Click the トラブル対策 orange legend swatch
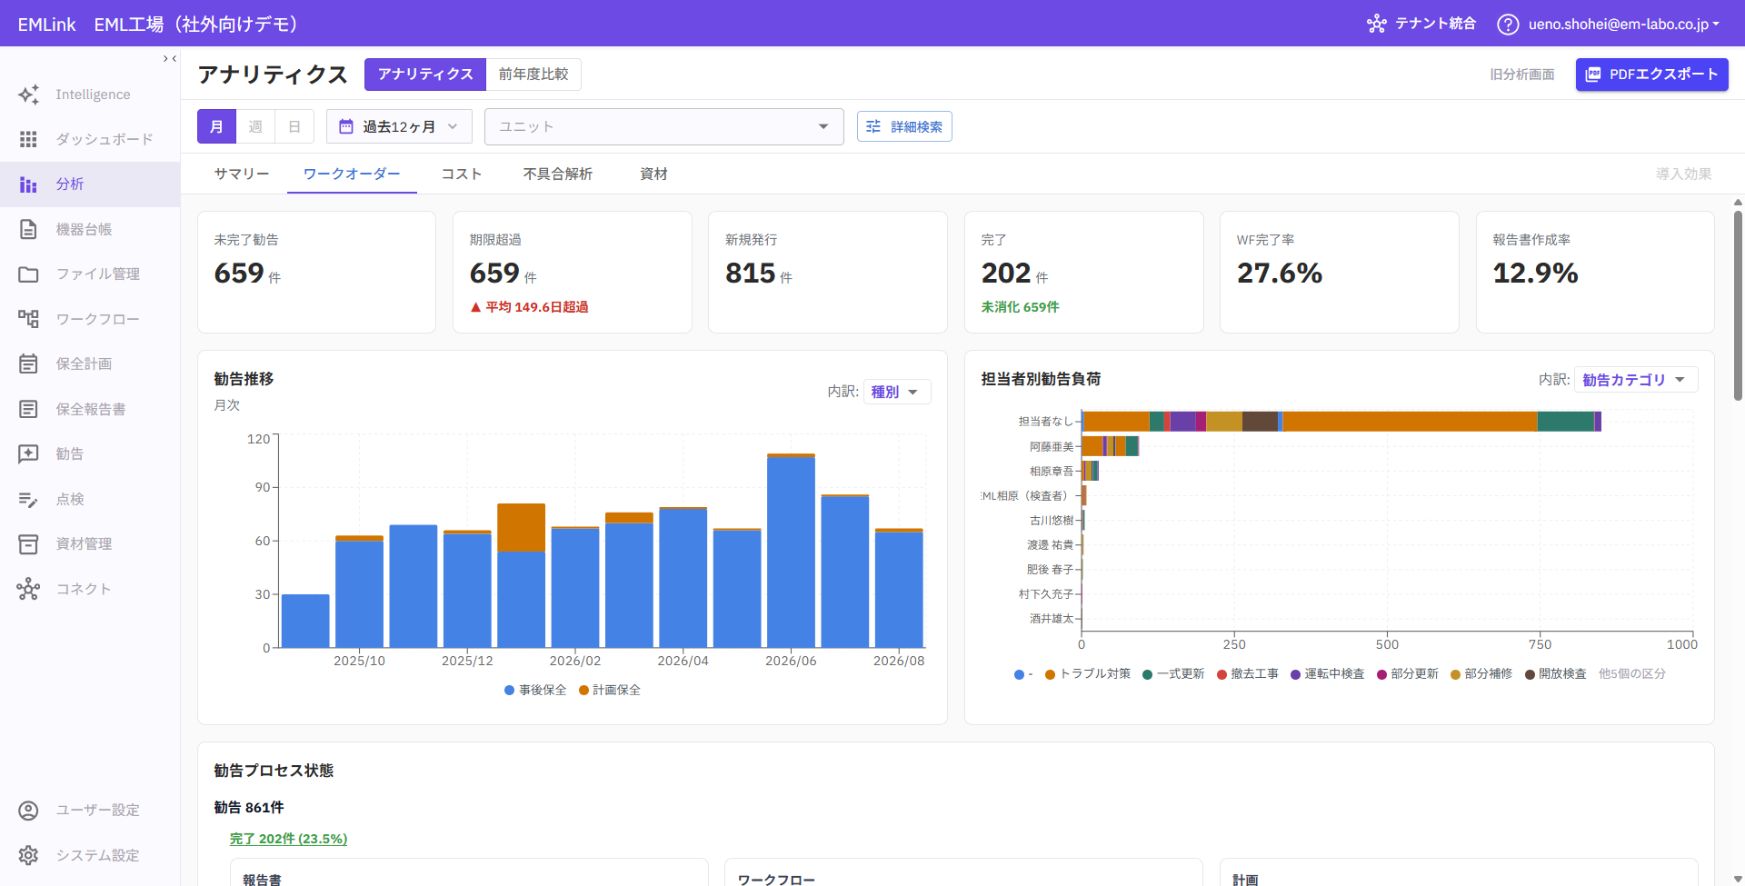Screen dimensions: 1745x886 click(x=1050, y=675)
